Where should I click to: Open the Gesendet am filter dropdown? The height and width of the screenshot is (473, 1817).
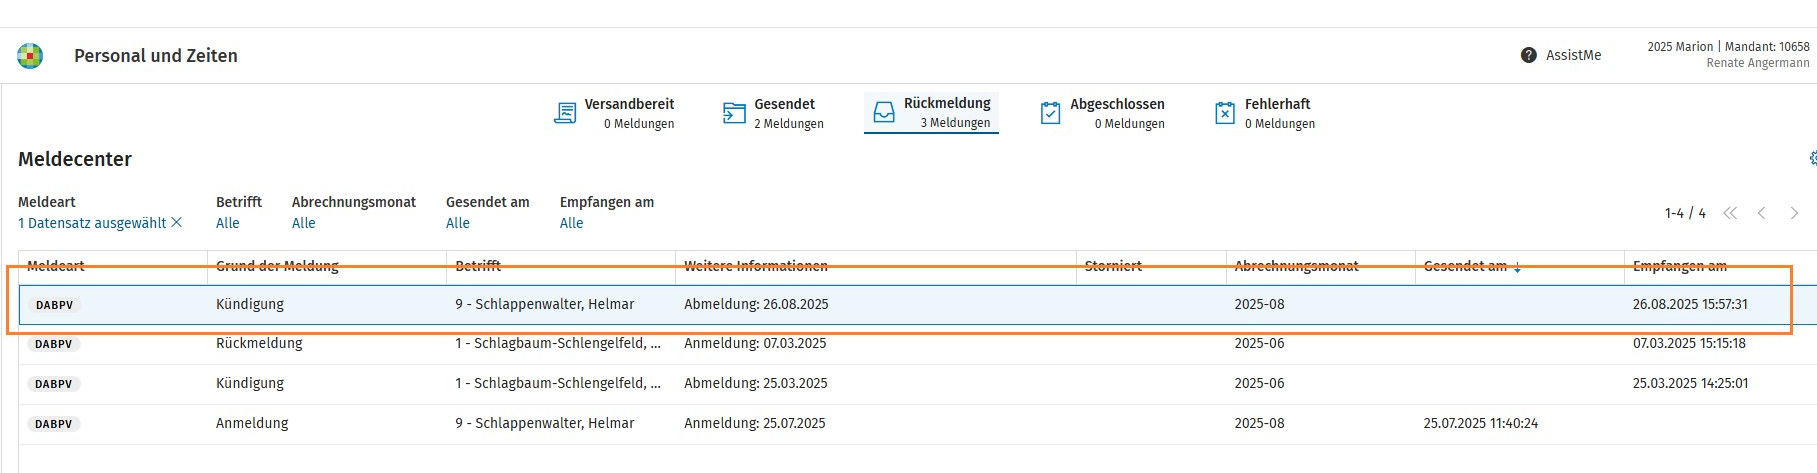point(458,223)
